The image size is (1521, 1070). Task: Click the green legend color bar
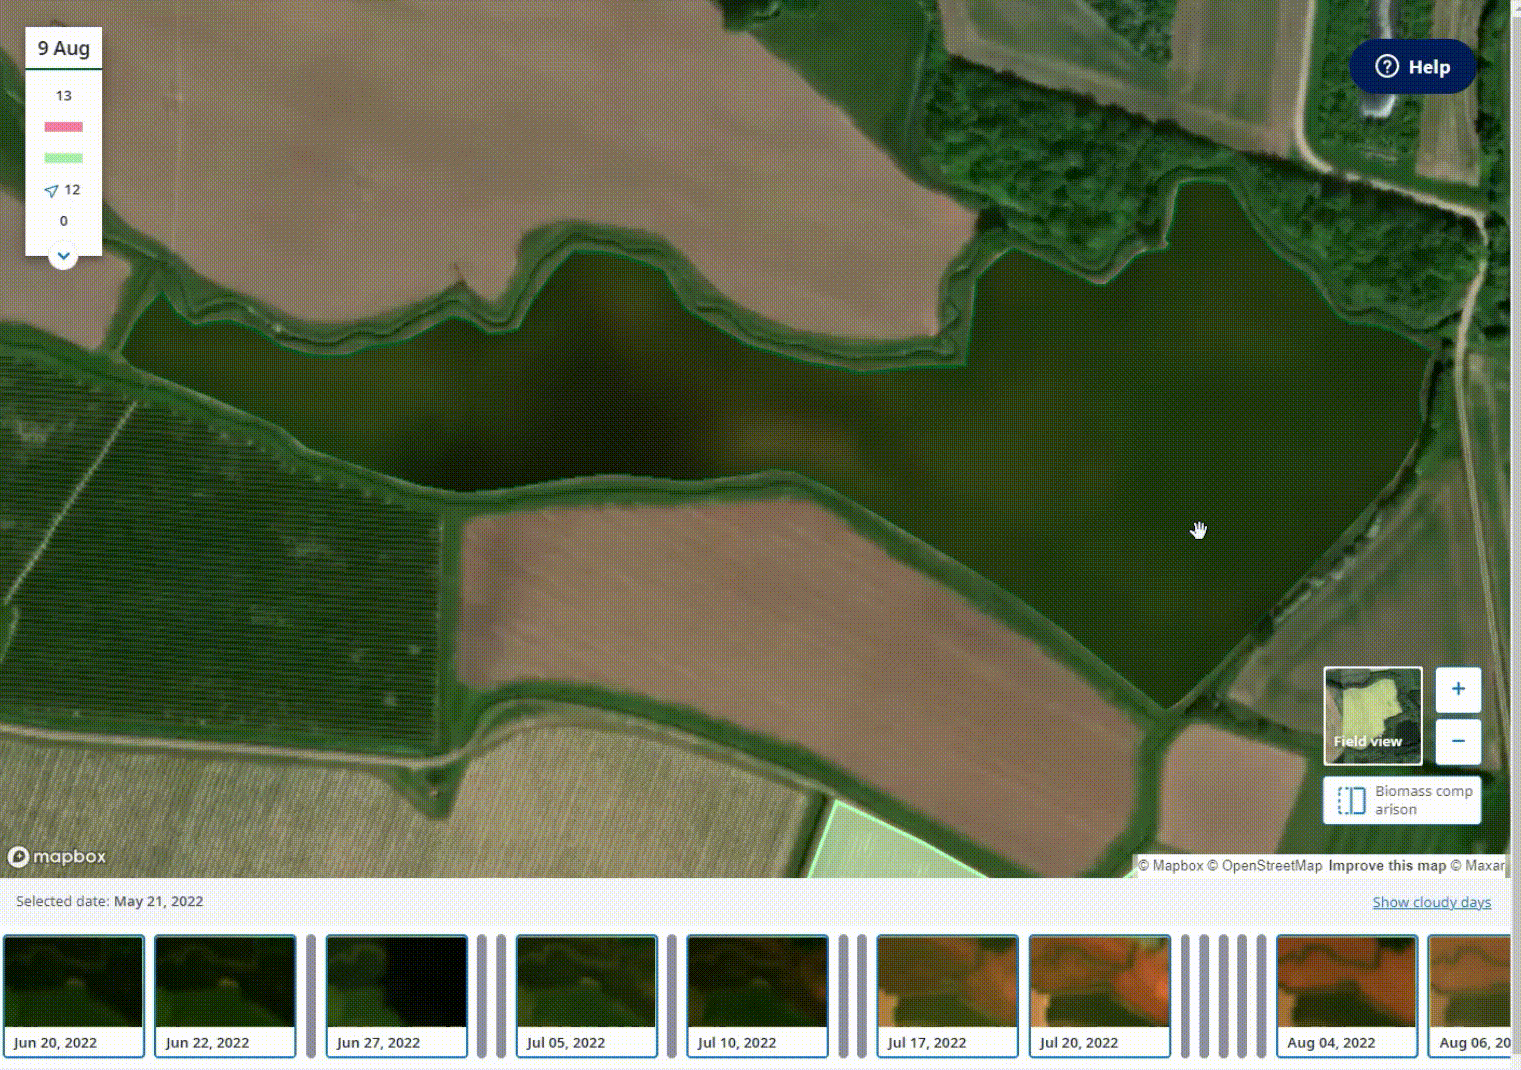click(63, 158)
